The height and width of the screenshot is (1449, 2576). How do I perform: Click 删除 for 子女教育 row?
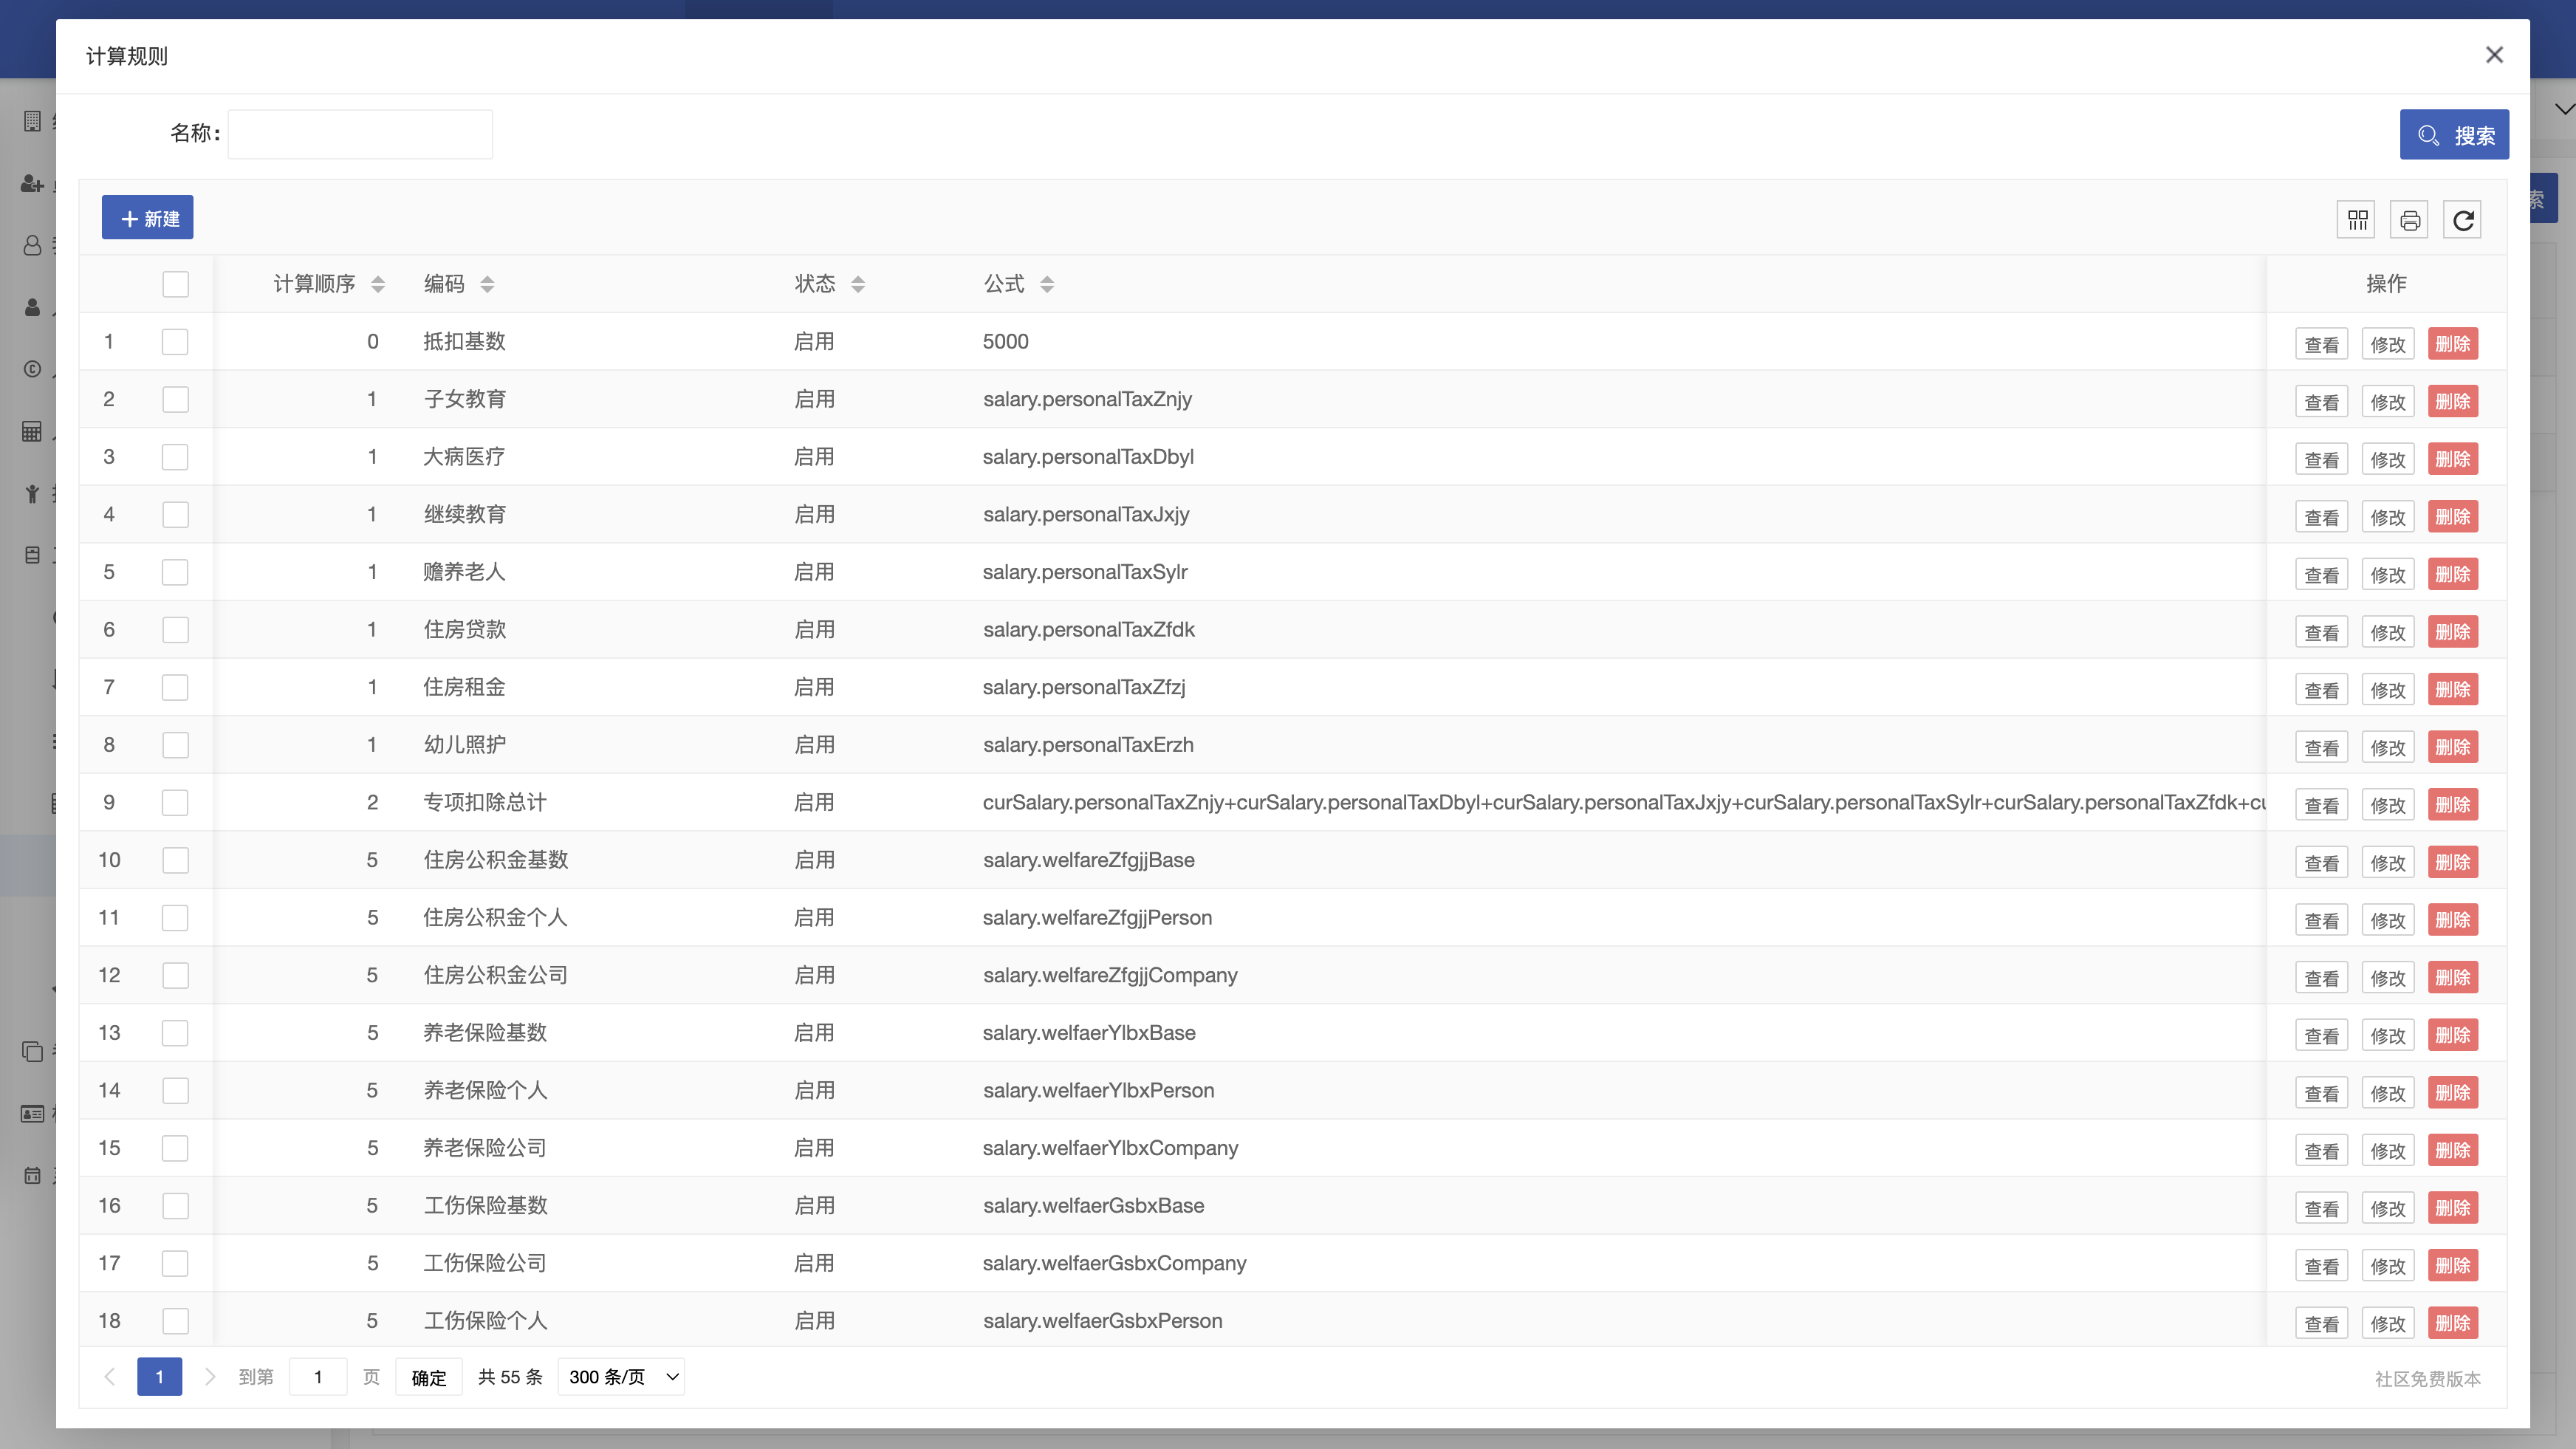point(2452,402)
